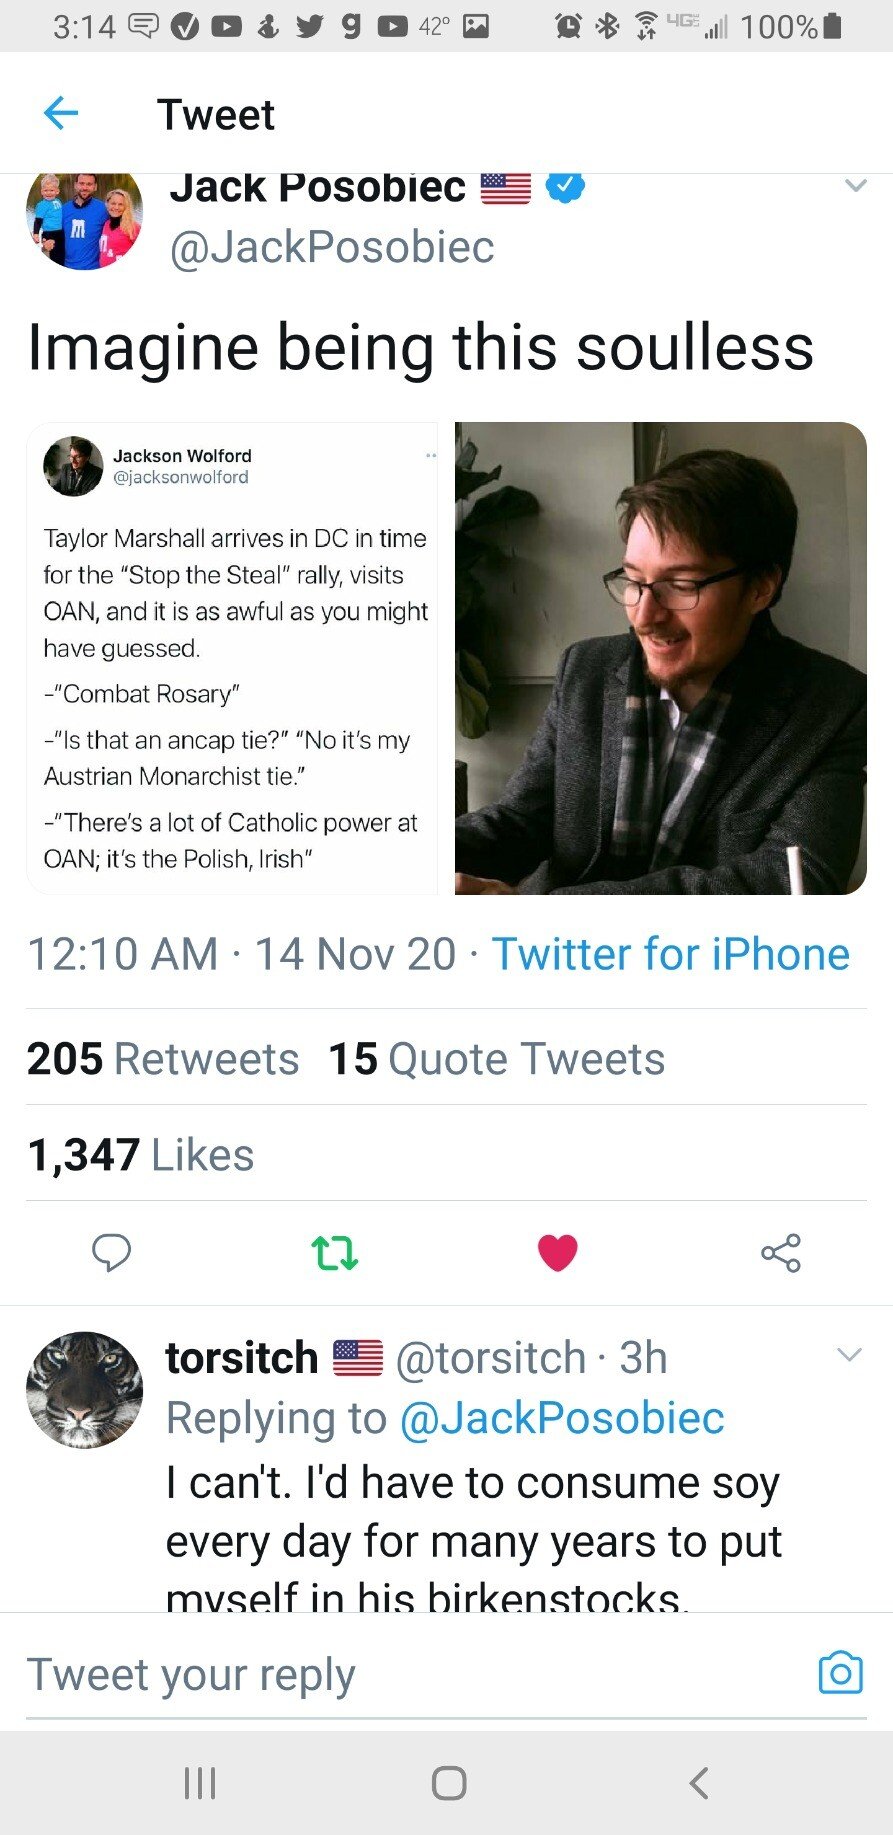The height and width of the screenshot is (1835, 893).
Task: Toggle the green retweet icon
Action: [x=334, y=1252]
